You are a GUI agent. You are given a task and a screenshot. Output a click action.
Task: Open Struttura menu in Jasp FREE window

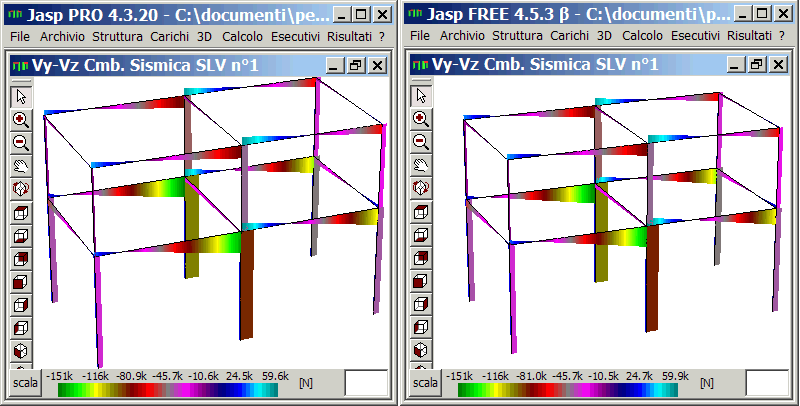pyautogui.click(x=517, y=36)
